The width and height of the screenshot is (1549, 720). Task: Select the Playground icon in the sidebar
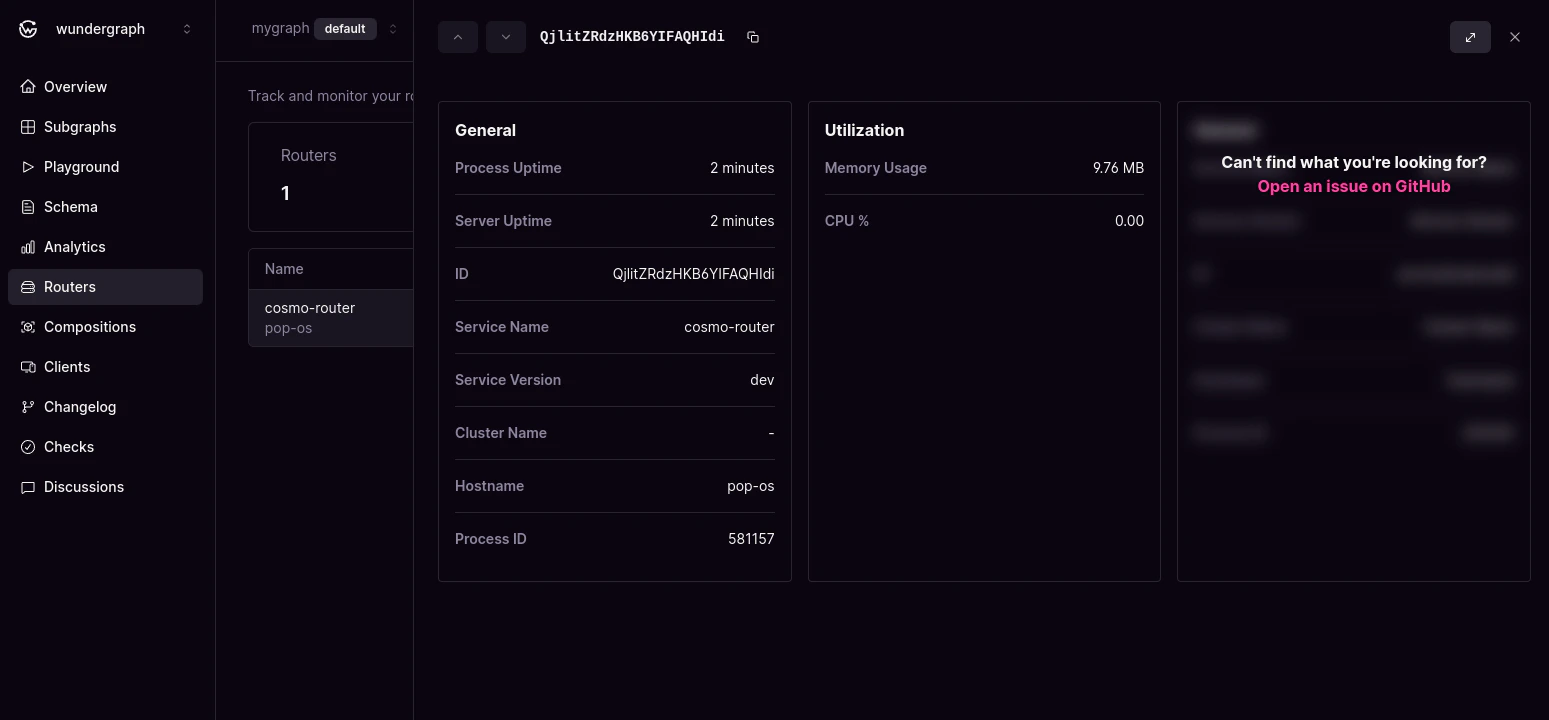[x=28, y=167]
